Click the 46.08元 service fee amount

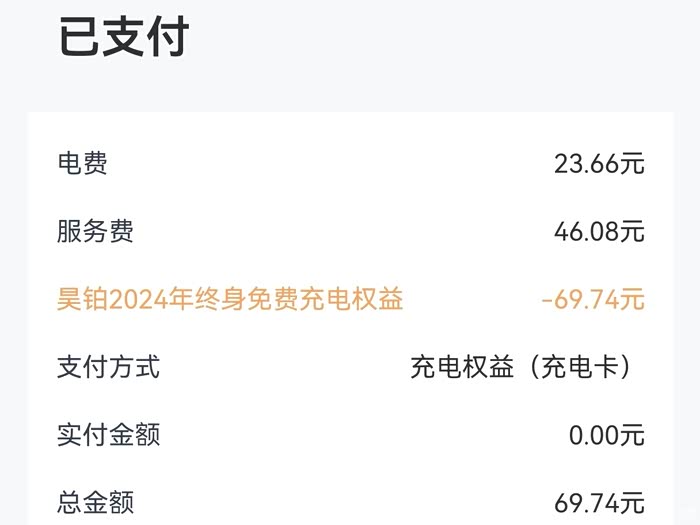tap(599, 231)
